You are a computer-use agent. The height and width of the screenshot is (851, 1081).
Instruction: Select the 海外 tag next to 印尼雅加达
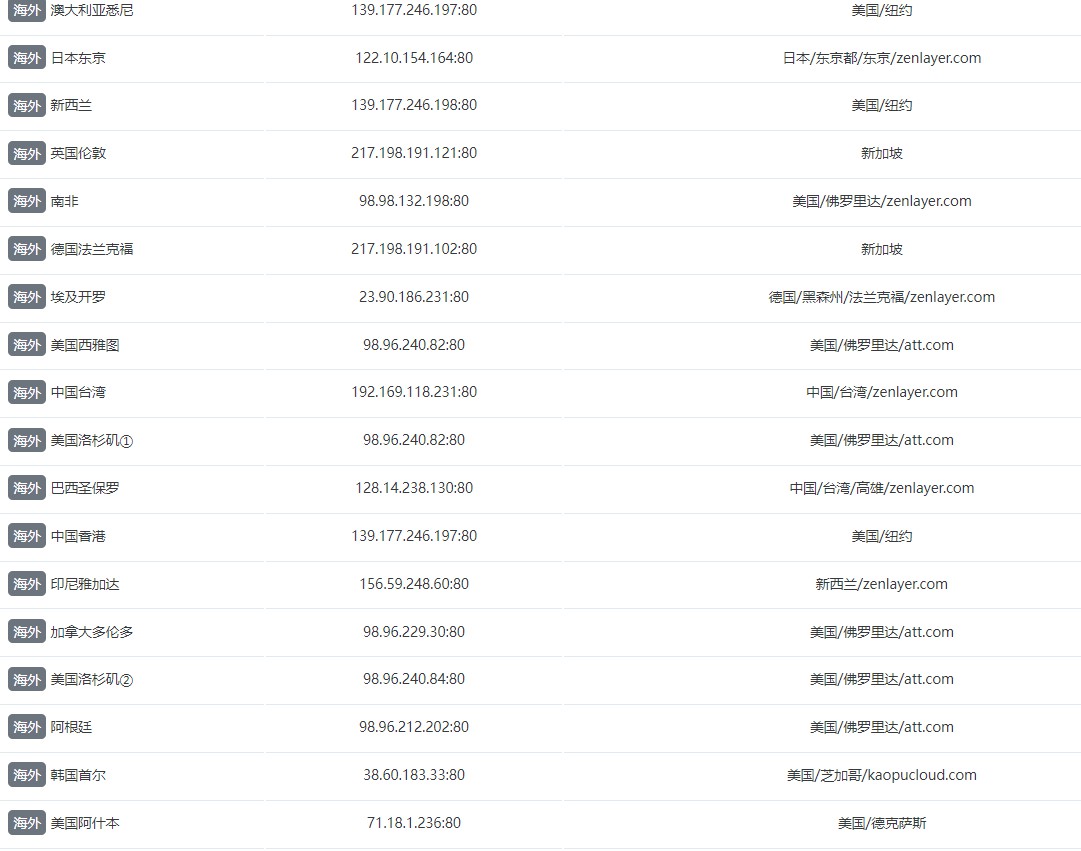(27, 584)
